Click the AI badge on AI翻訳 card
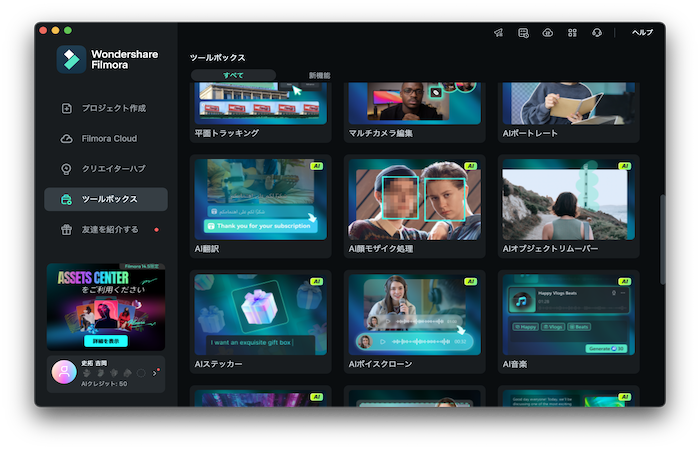The image size is (700, 450). click(317, 166)
